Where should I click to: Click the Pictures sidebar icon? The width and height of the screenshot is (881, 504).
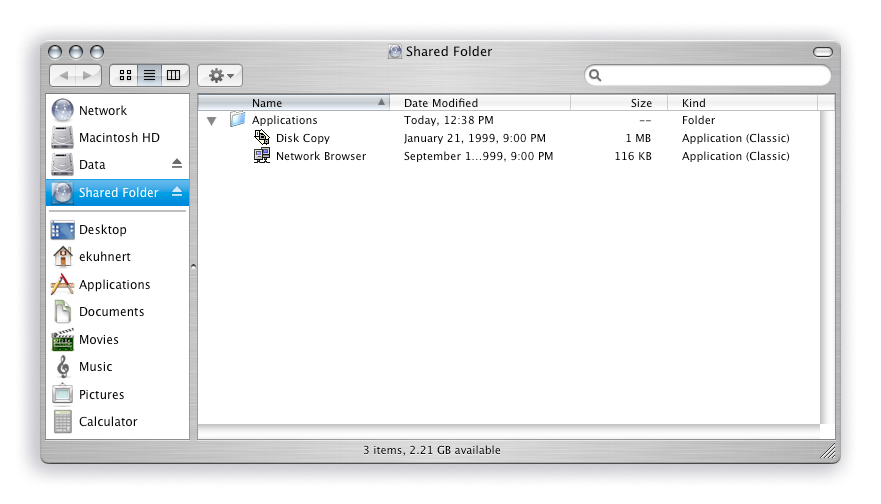pyautogui.click(x=62, y=394)
